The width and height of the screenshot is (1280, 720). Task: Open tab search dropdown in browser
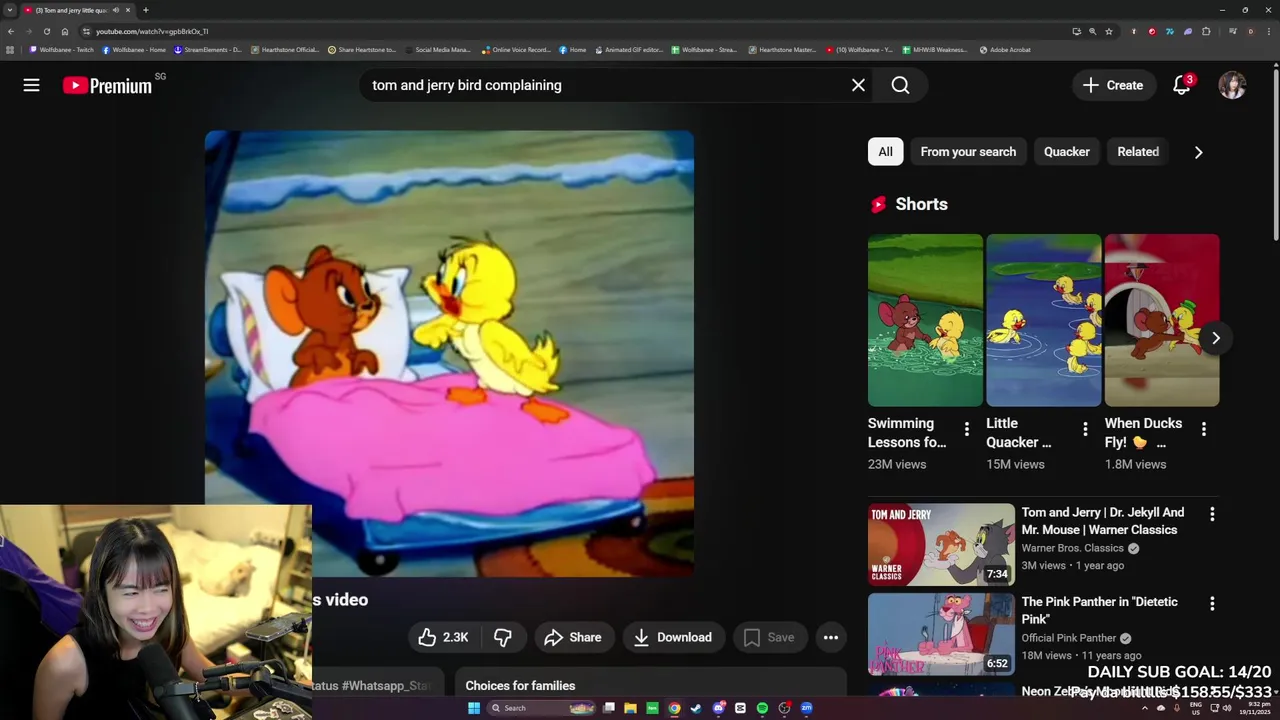pyautogui.click(x=10, y=10)
